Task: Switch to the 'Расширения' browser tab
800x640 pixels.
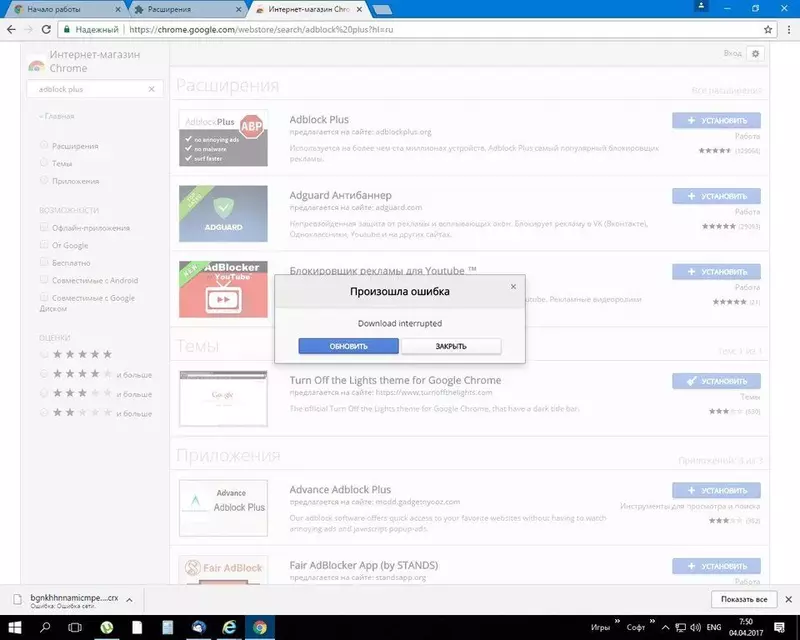Action: point(184,9)
